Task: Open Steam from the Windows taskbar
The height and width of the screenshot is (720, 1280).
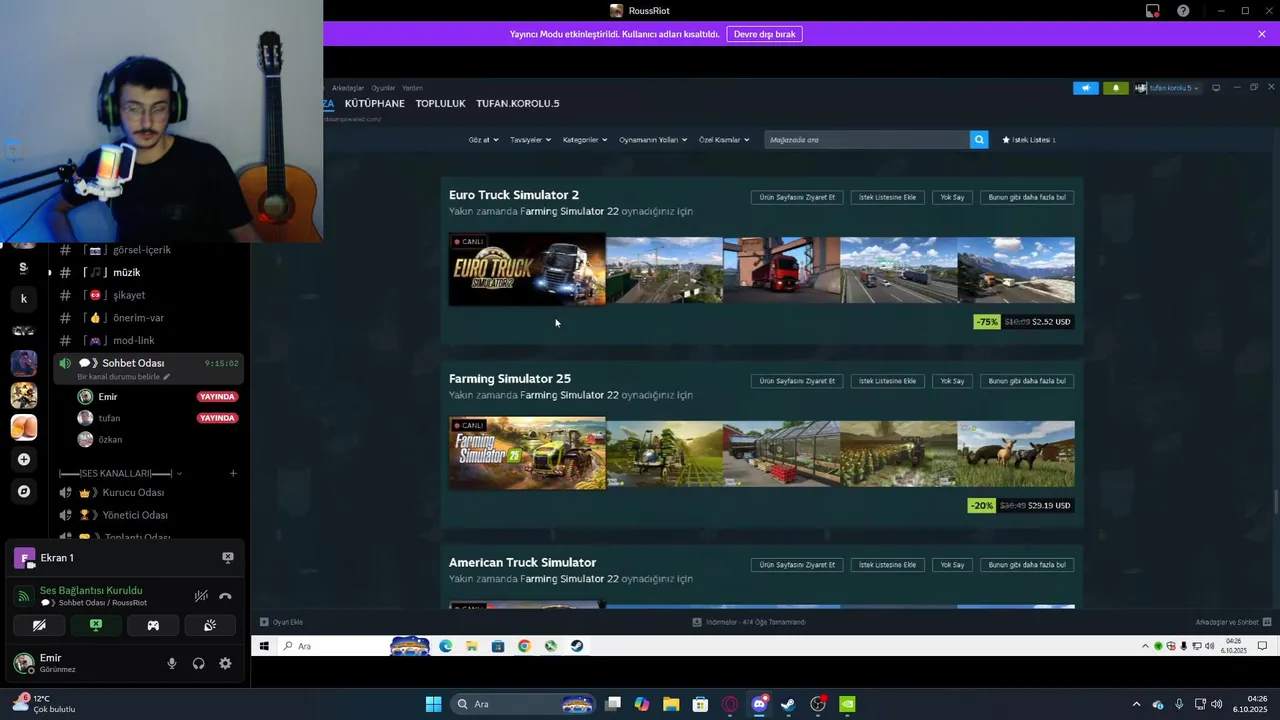Action: pos(788,704)
